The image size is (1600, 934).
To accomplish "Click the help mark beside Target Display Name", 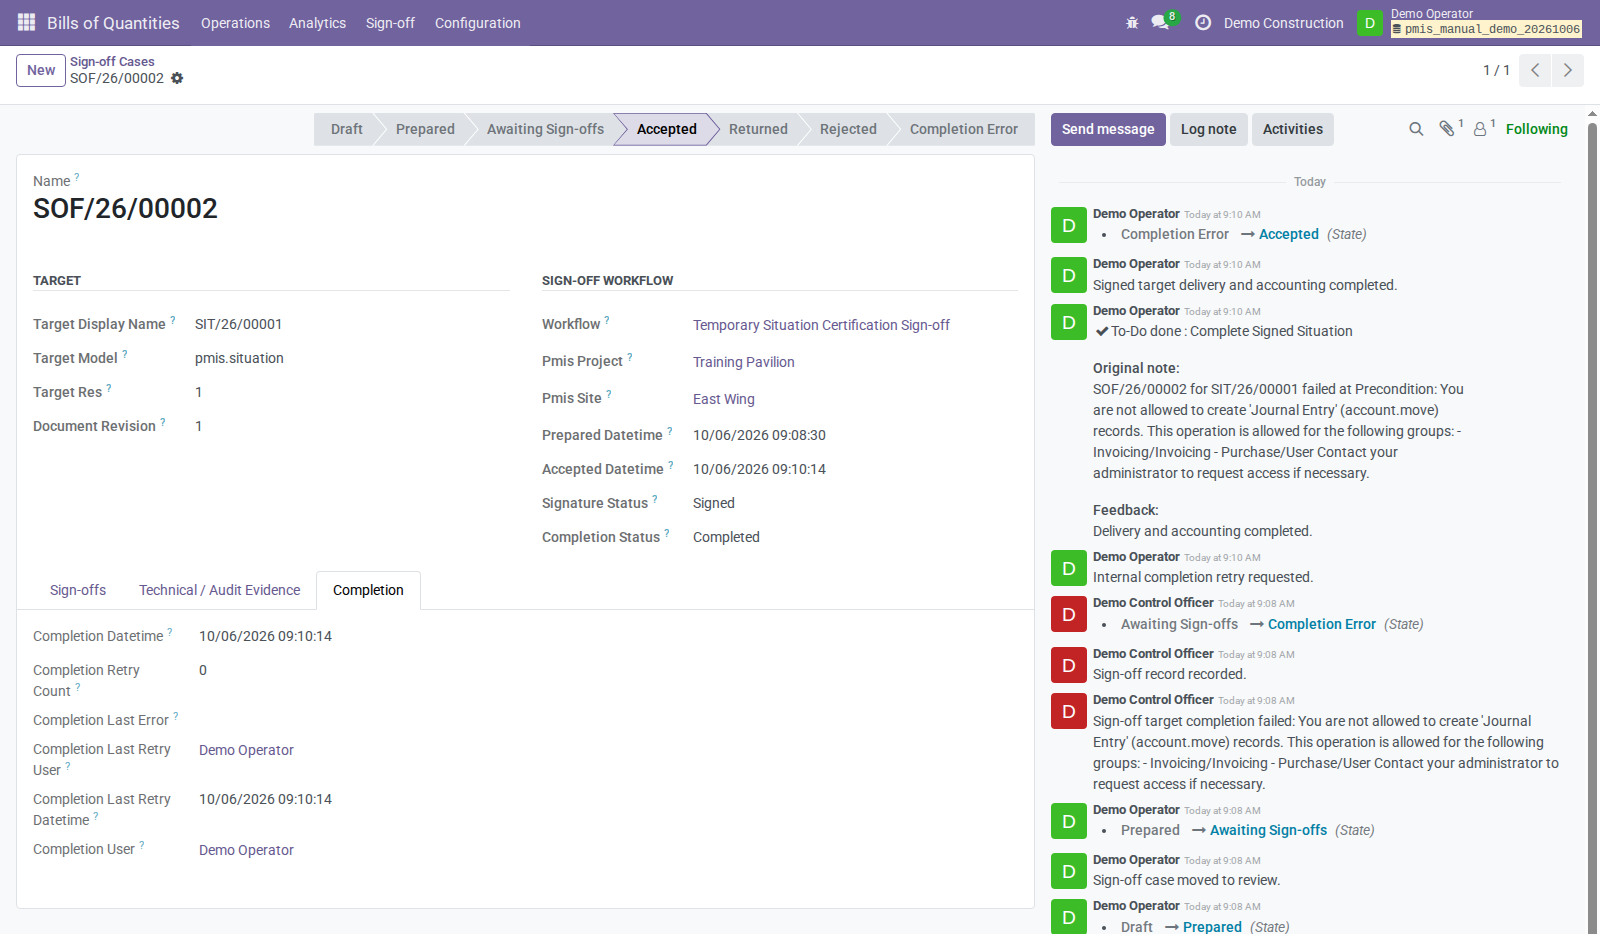I will click(x=173, y=320).
